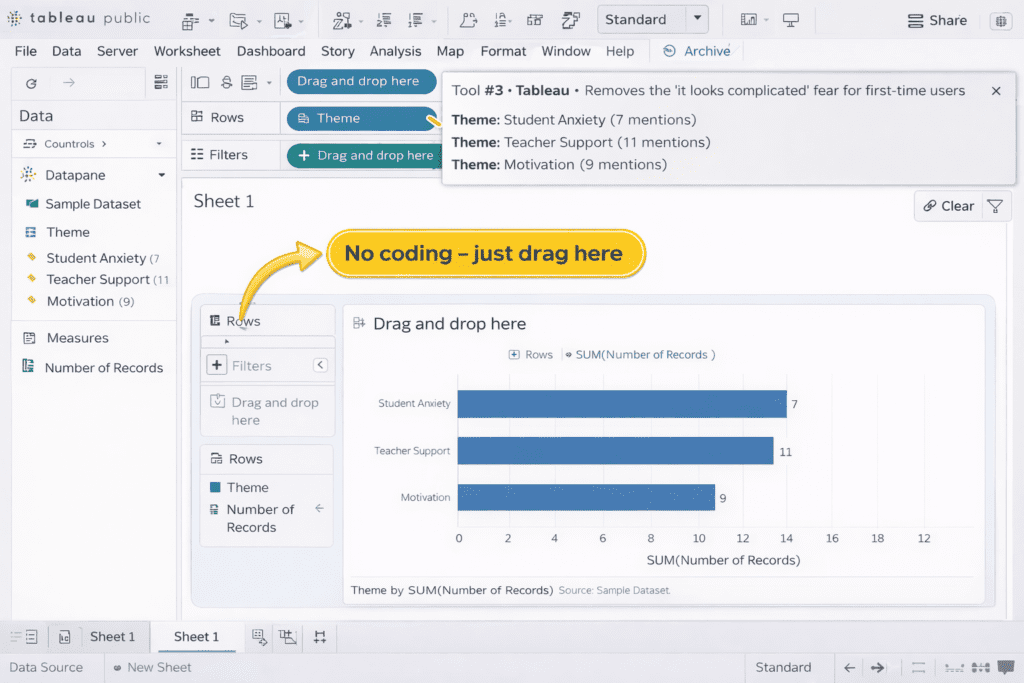Click New Sheet in the status bar
Viewport: 1024px width, 683px height.
pyautogui.click(x=152, y=667)
